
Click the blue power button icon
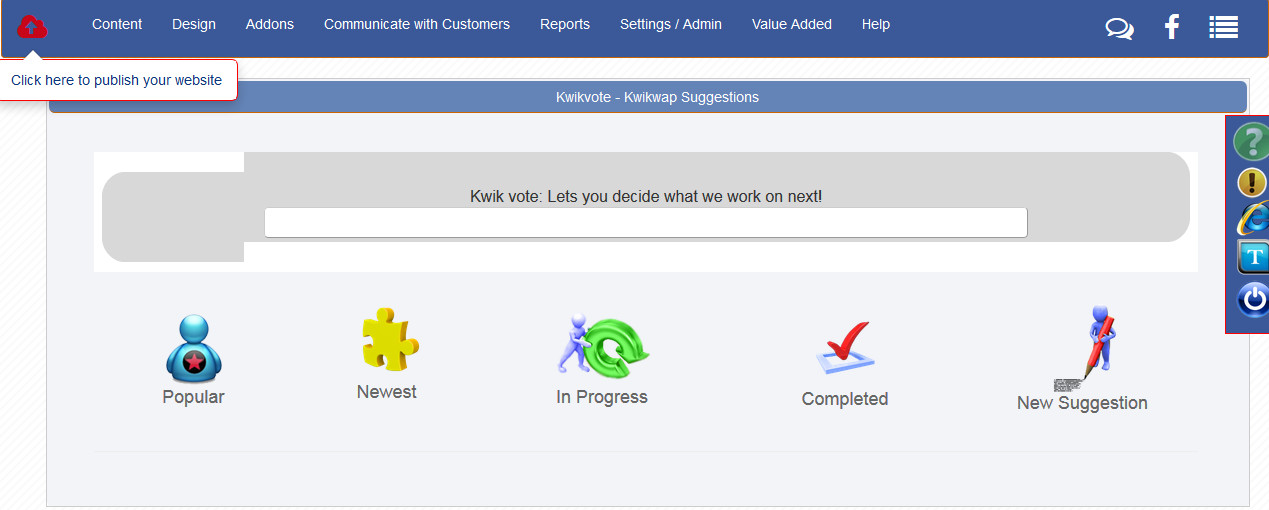pos(1253,300)
